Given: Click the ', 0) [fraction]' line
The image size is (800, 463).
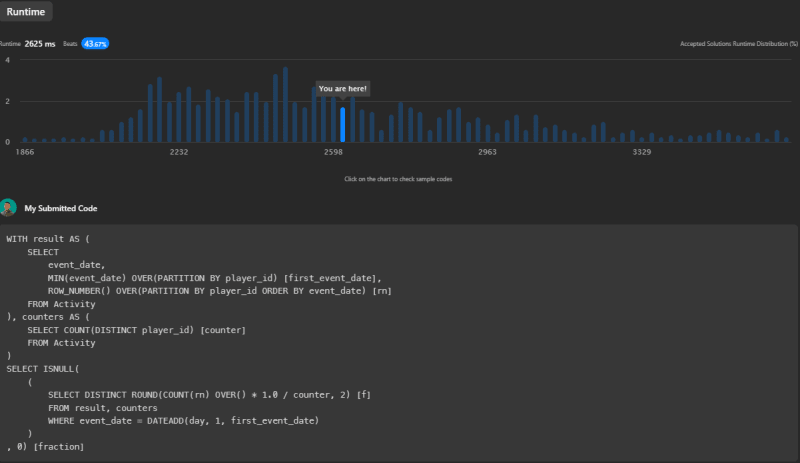Looking at the screenshot, I should click(x=45, y=447).
